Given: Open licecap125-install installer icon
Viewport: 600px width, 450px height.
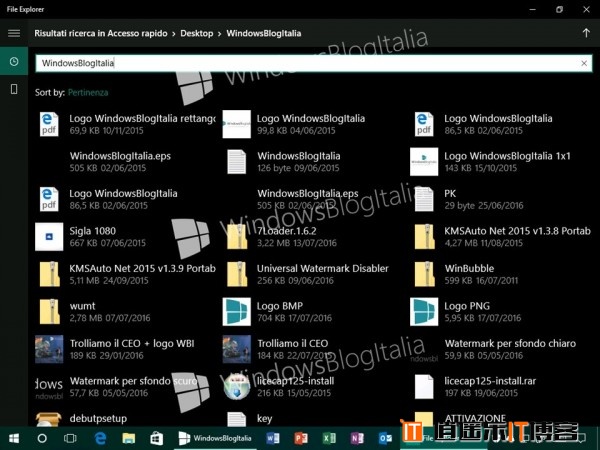Looking at the screenshot, I should [x=237, y=387].
